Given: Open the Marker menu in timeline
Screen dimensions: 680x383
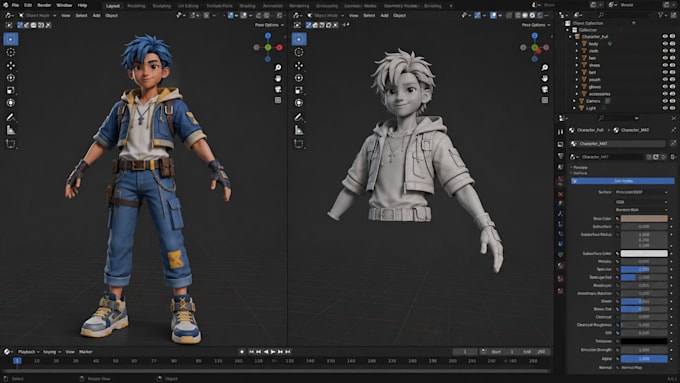Looking at the screenshot, I should tap(85, 352).
